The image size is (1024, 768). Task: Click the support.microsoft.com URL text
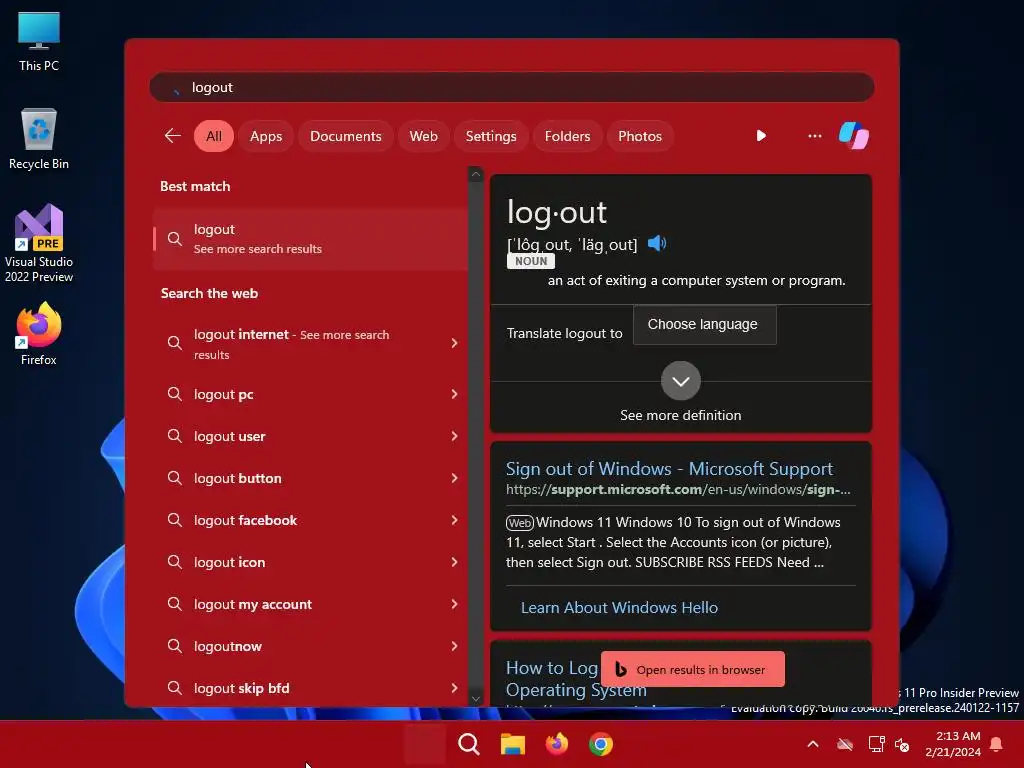(678, 489)
